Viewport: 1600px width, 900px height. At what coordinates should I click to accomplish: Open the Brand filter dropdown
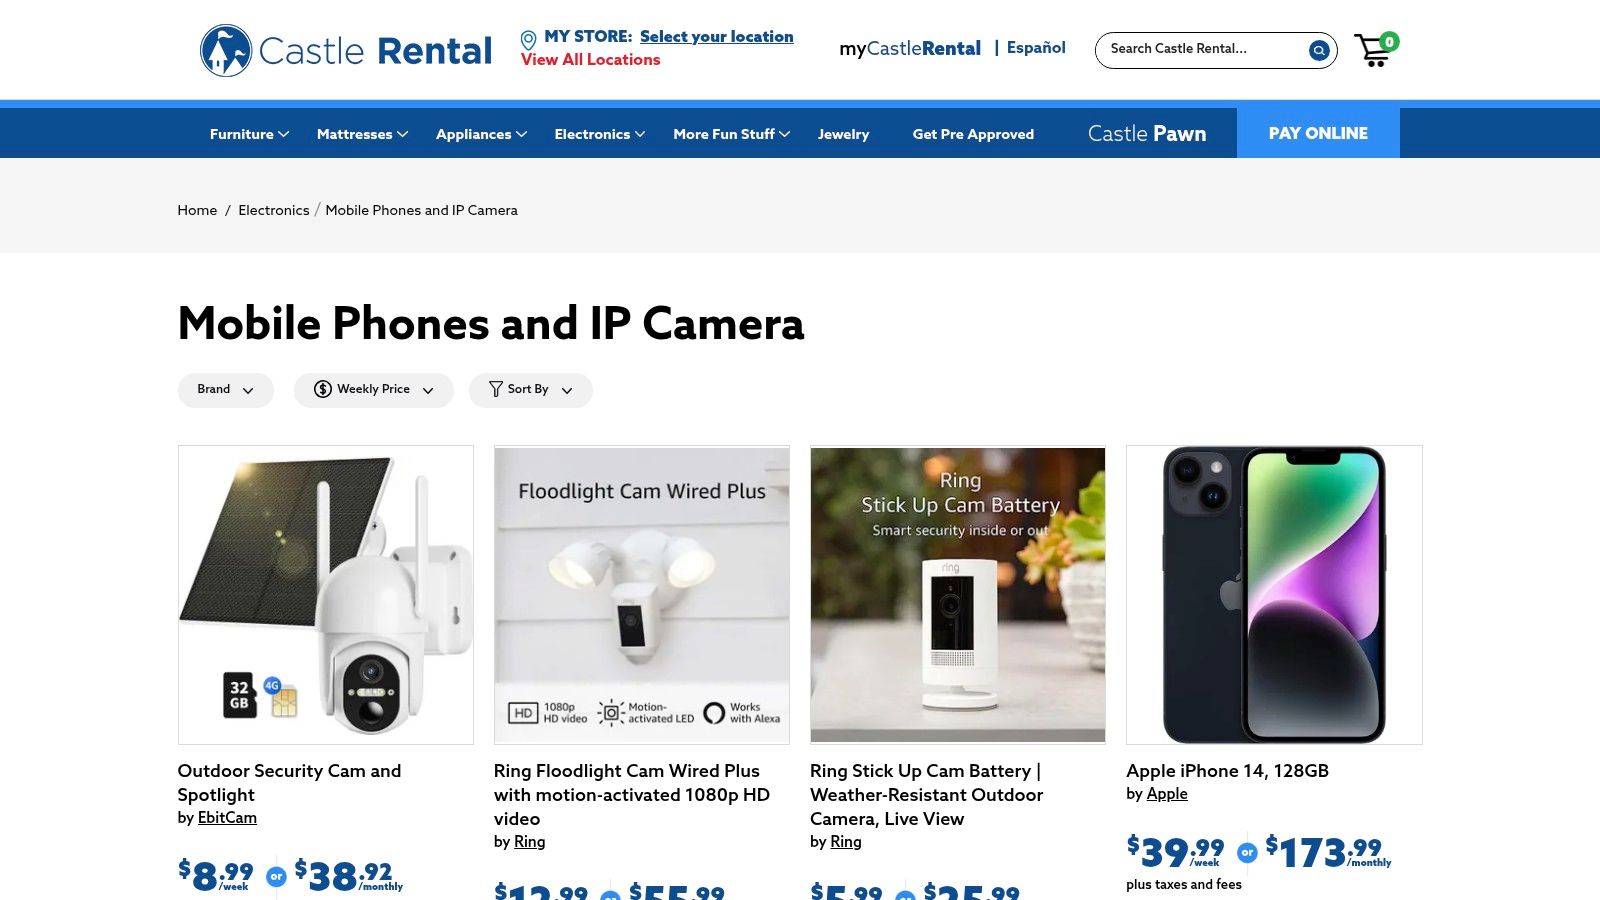coord(225,390)
